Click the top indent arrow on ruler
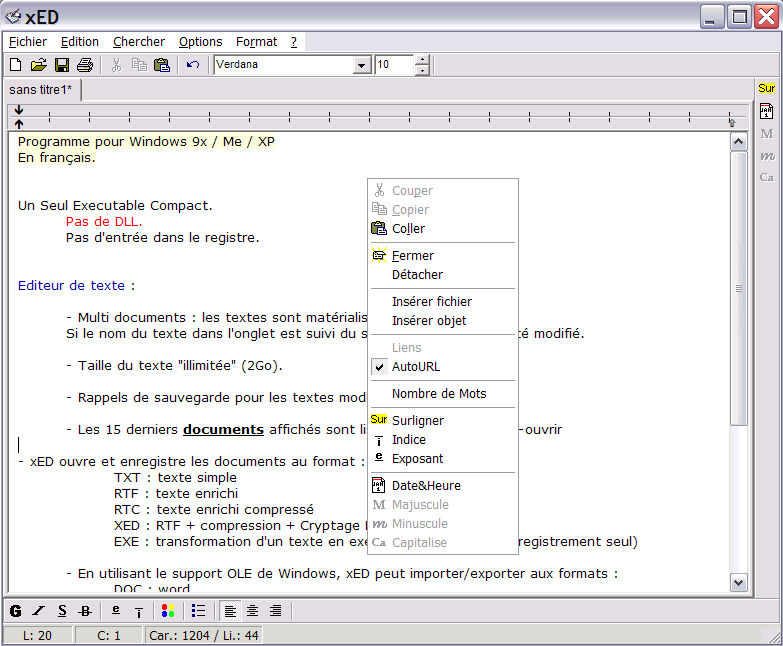This screenshot has height=646, width=783. tap(18, 110)
